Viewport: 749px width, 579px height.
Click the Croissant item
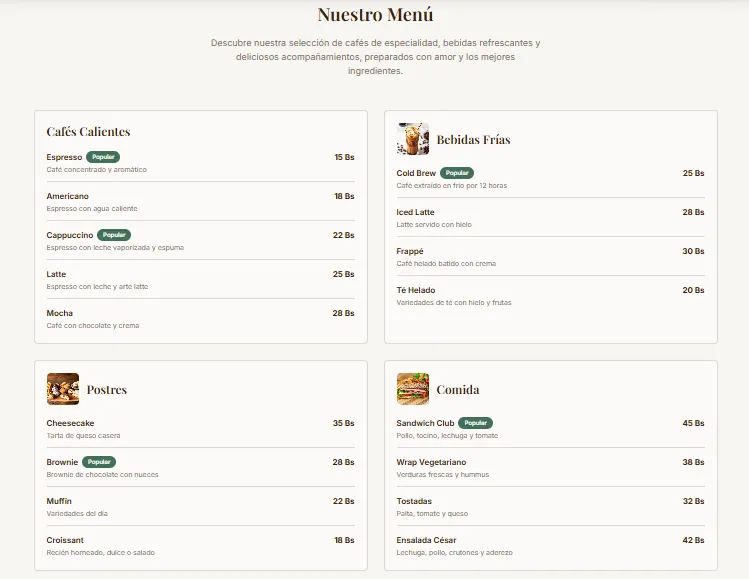[65, 540]
